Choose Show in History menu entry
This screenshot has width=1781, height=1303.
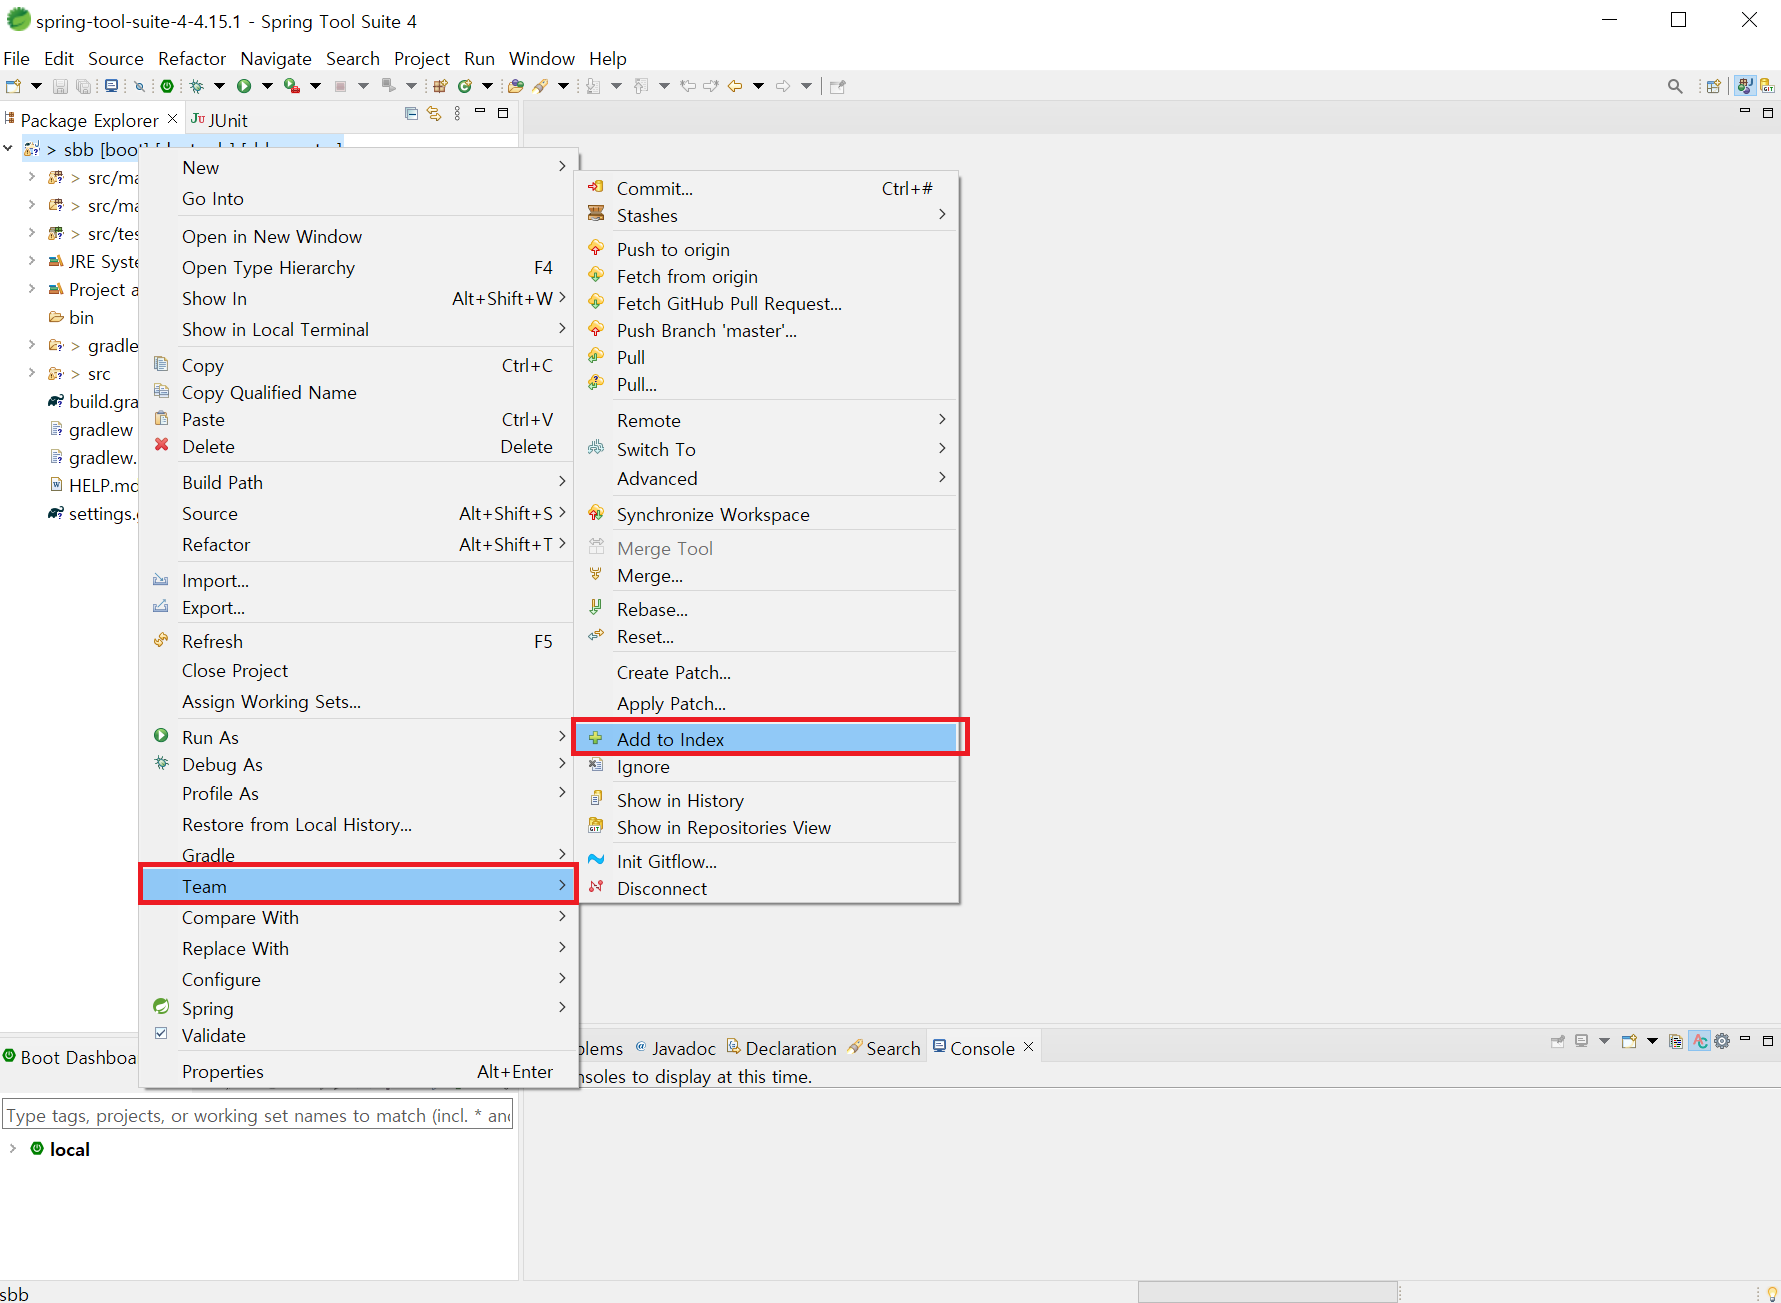766,800
